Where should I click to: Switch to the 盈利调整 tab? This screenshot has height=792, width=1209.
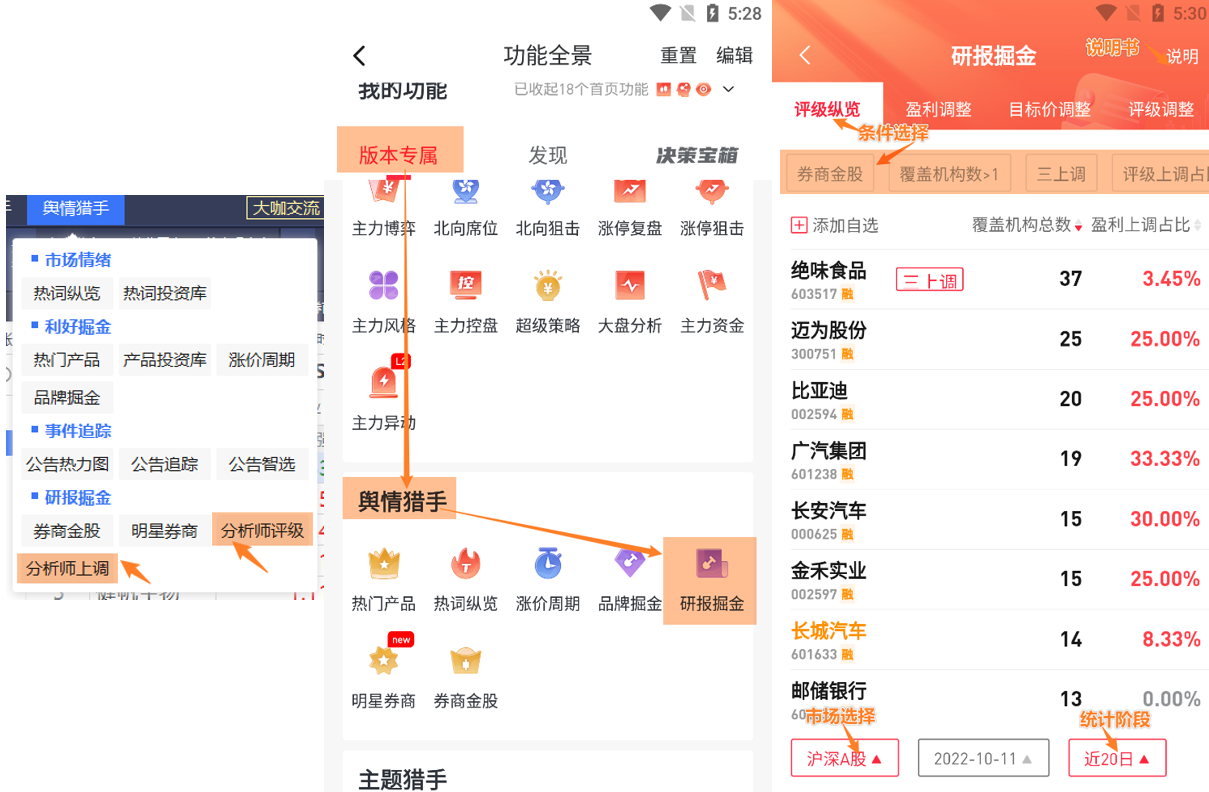point(938,109)
